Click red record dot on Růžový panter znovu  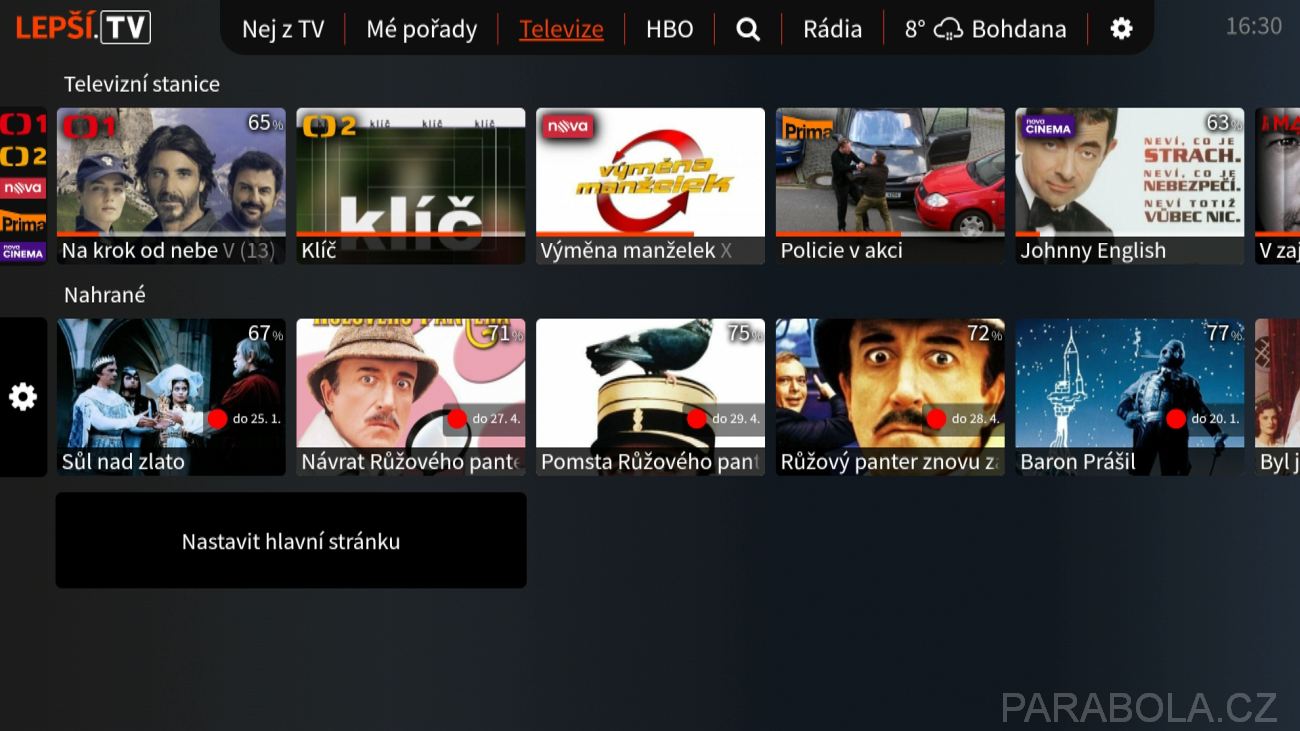click(936, 418)
